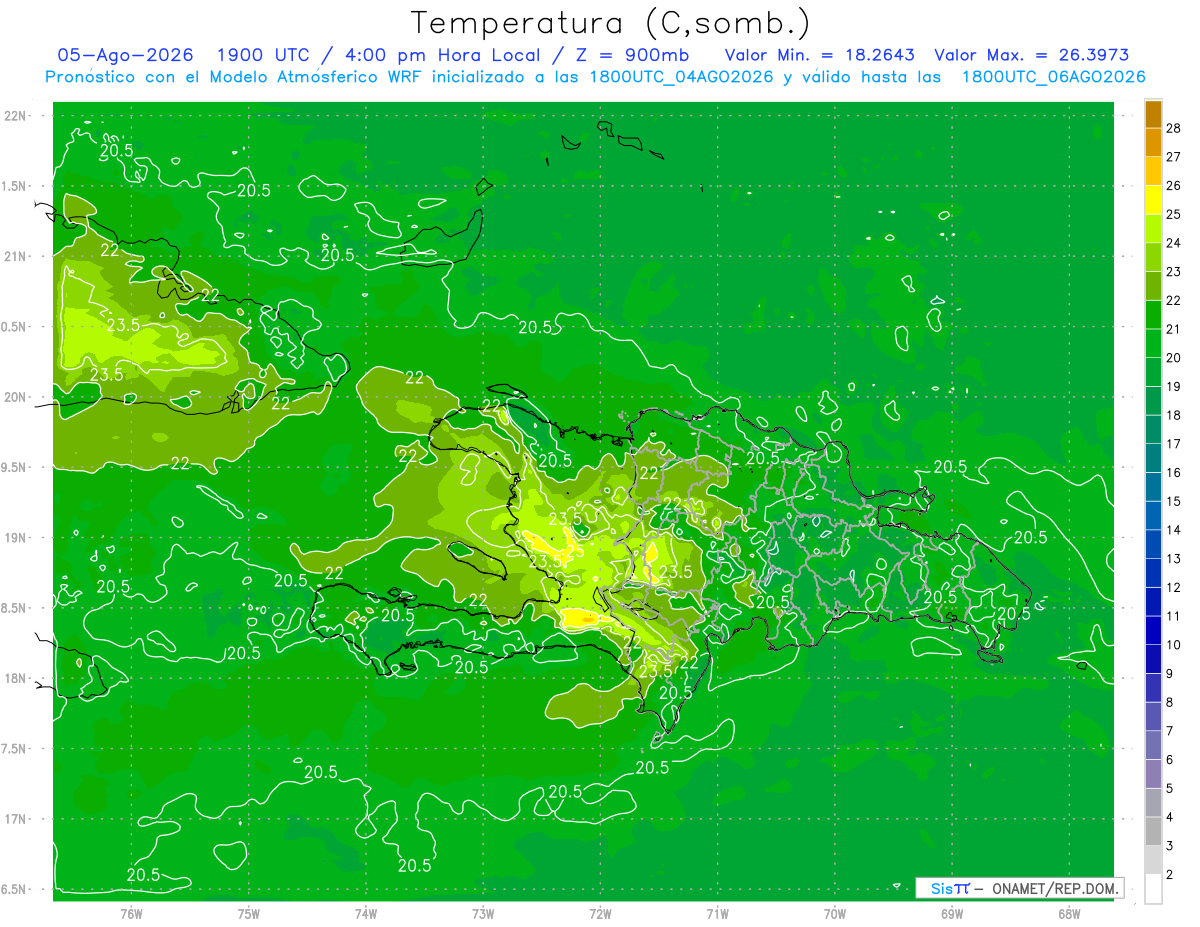Click the legend scale value '10'

(x=1174, y=645)
